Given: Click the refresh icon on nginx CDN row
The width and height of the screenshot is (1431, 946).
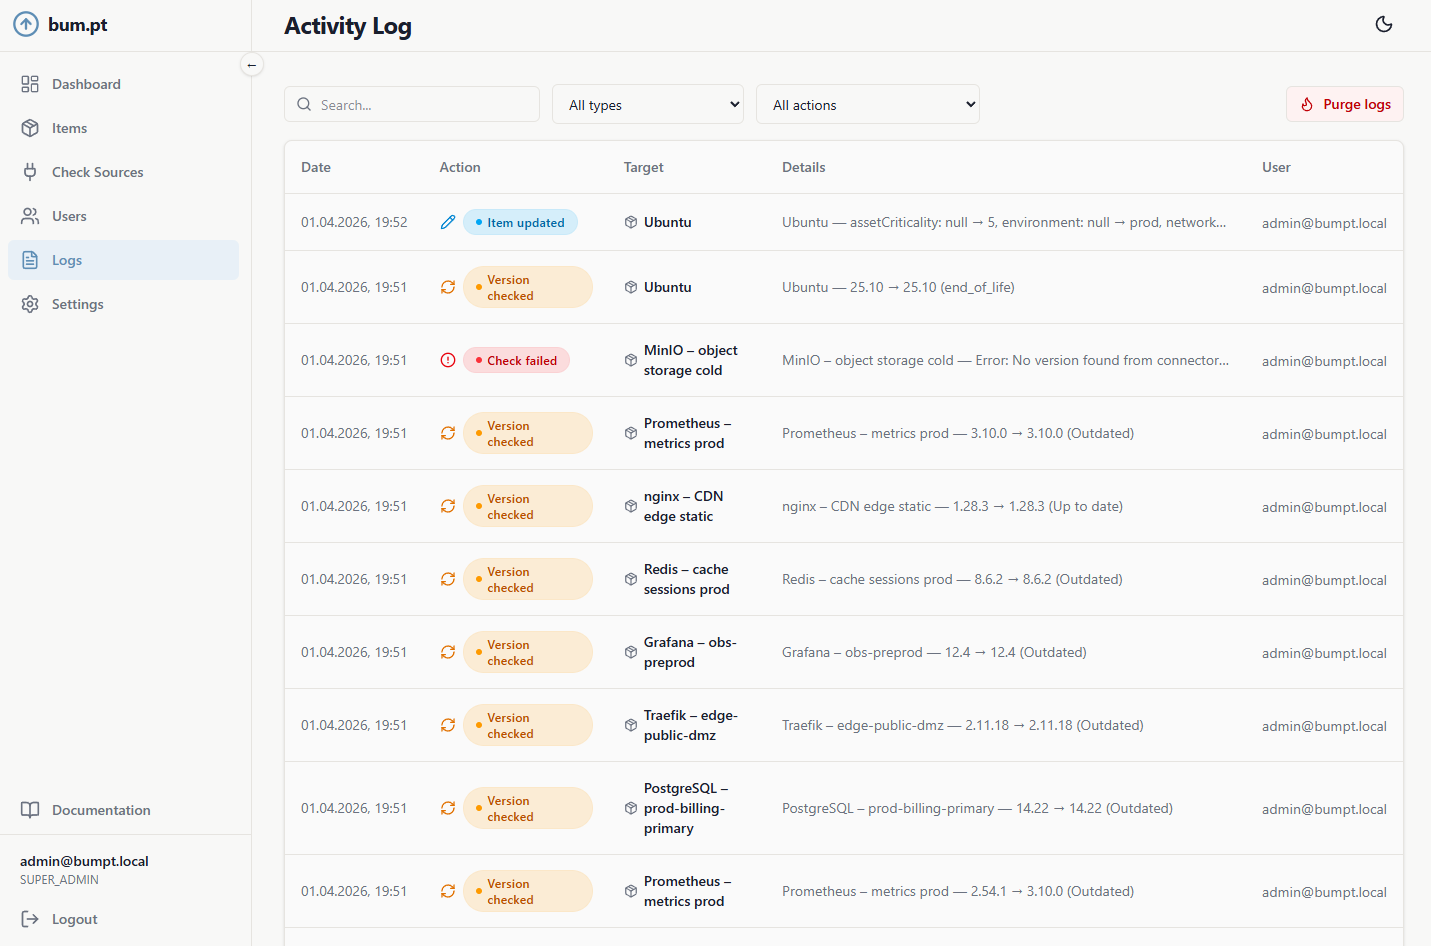Looking at the screenshot, I should (448, 506).
